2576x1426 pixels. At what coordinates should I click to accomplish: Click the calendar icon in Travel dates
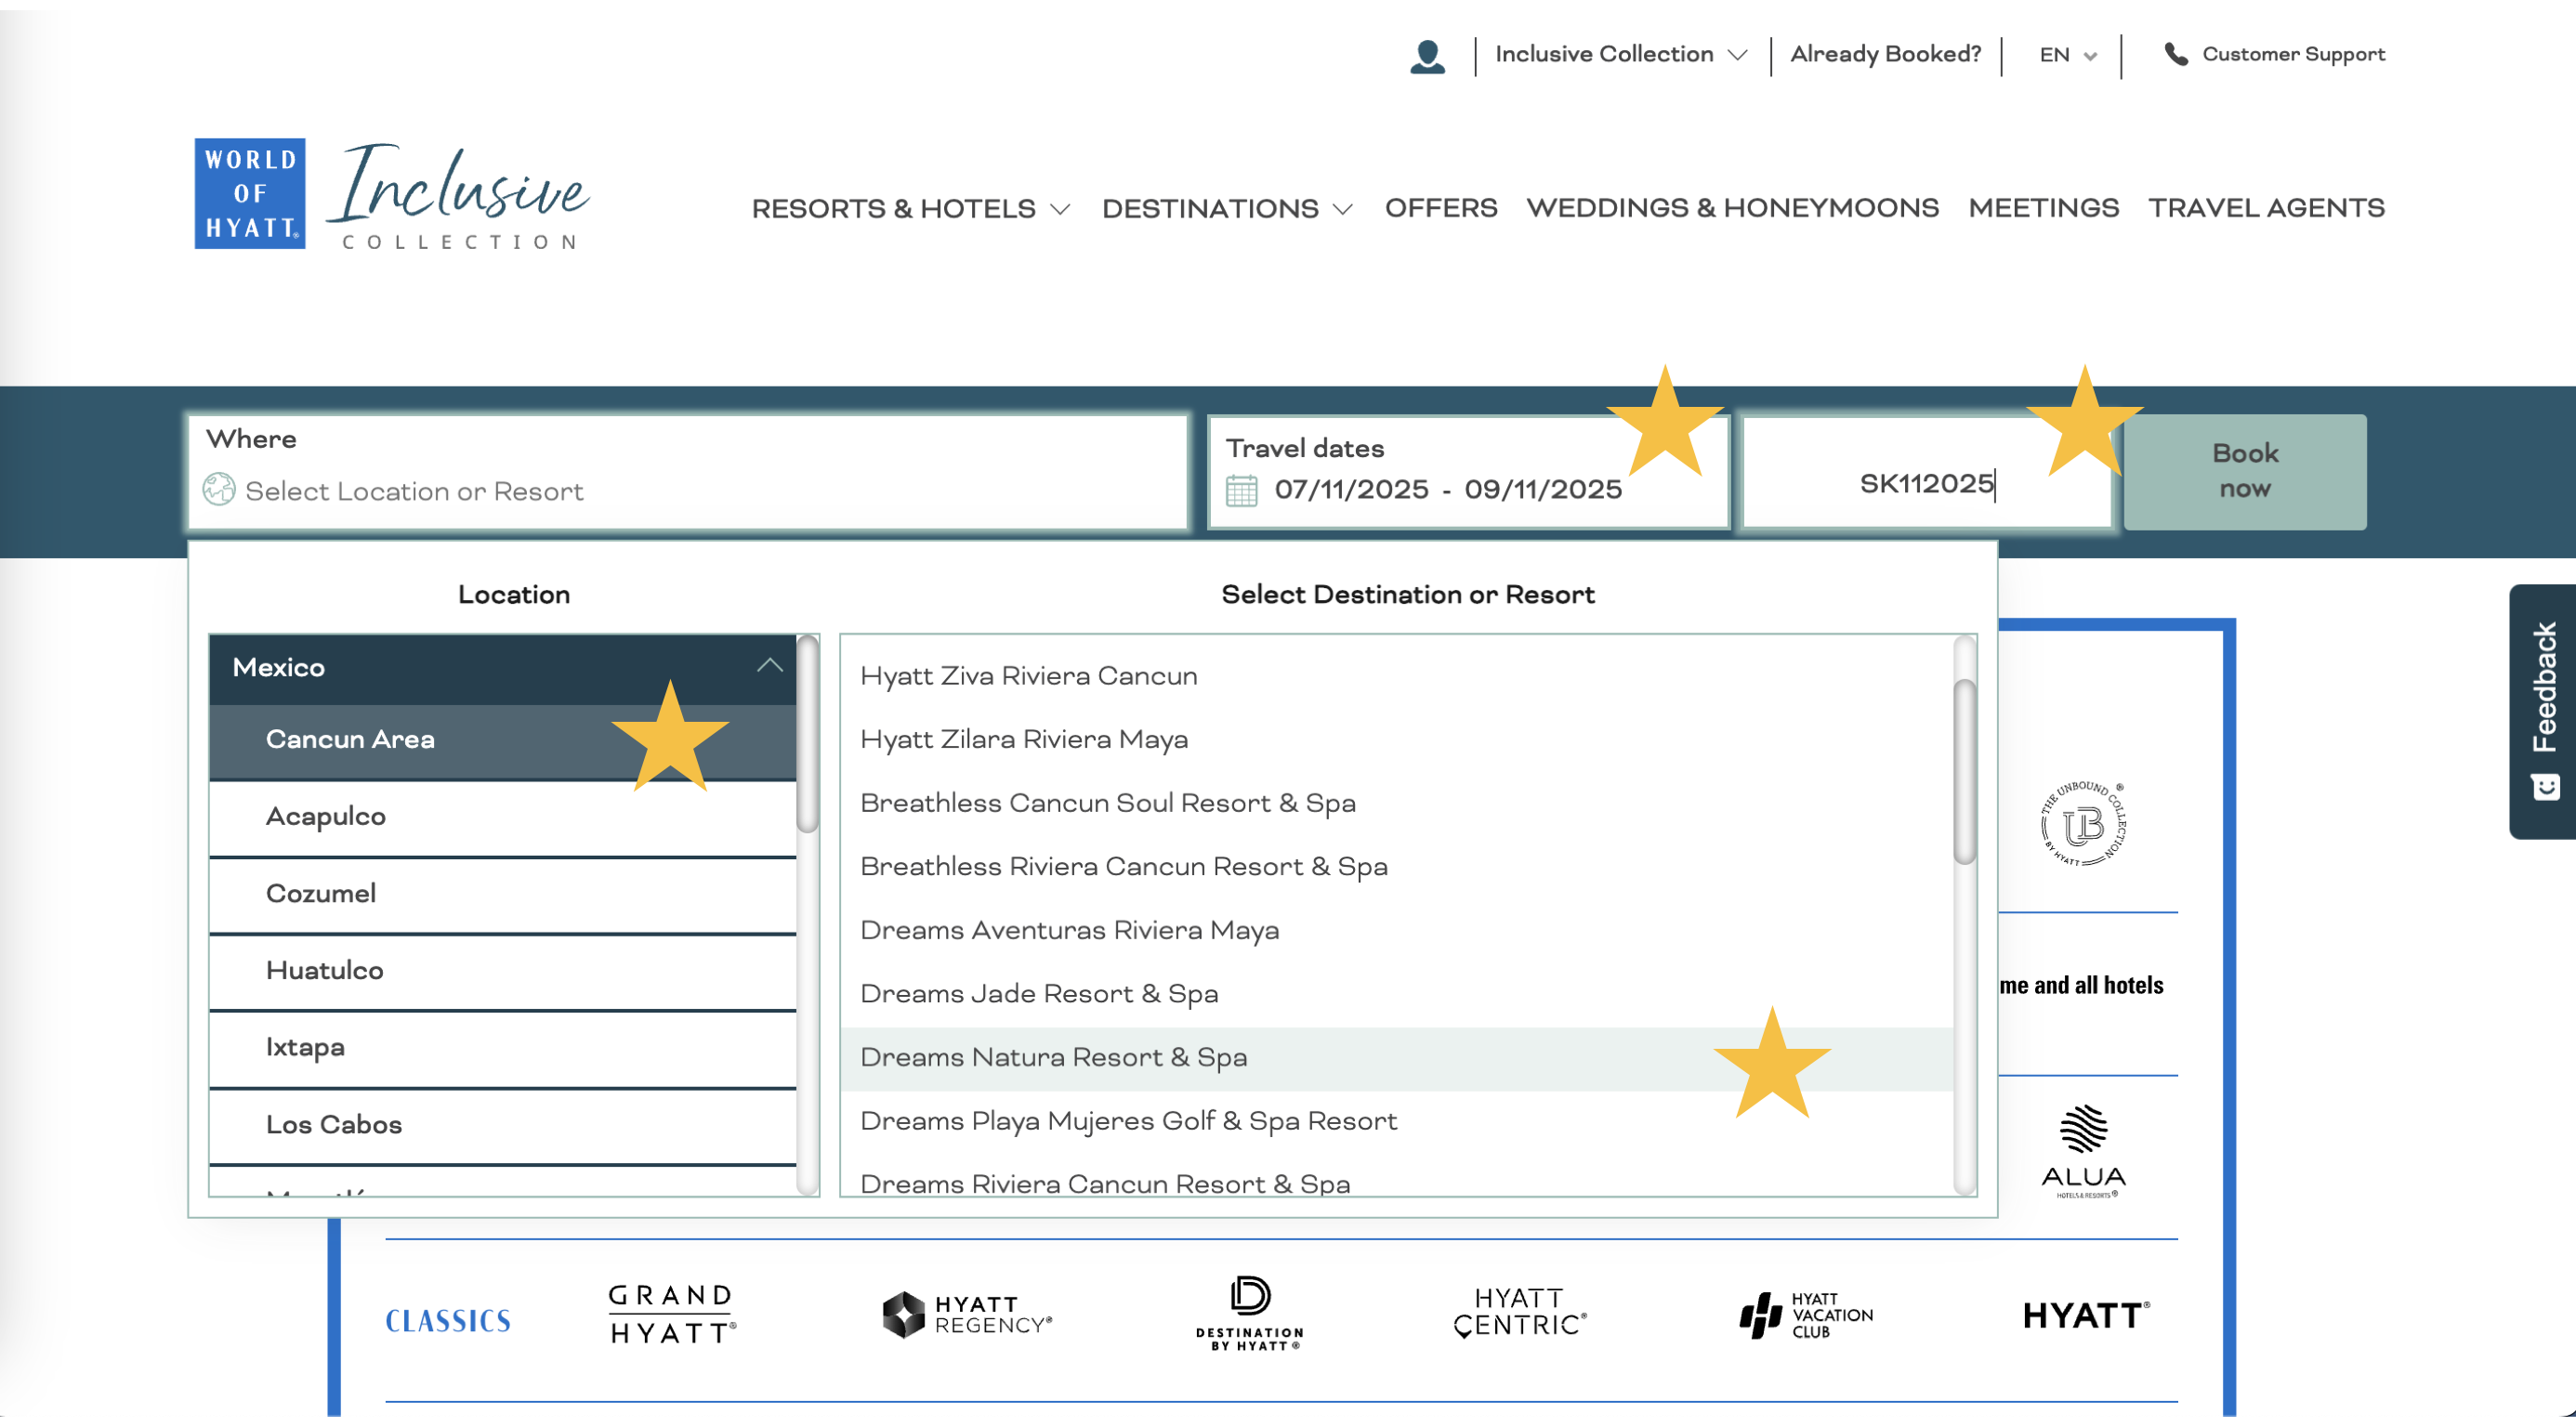coord(1241,490)
